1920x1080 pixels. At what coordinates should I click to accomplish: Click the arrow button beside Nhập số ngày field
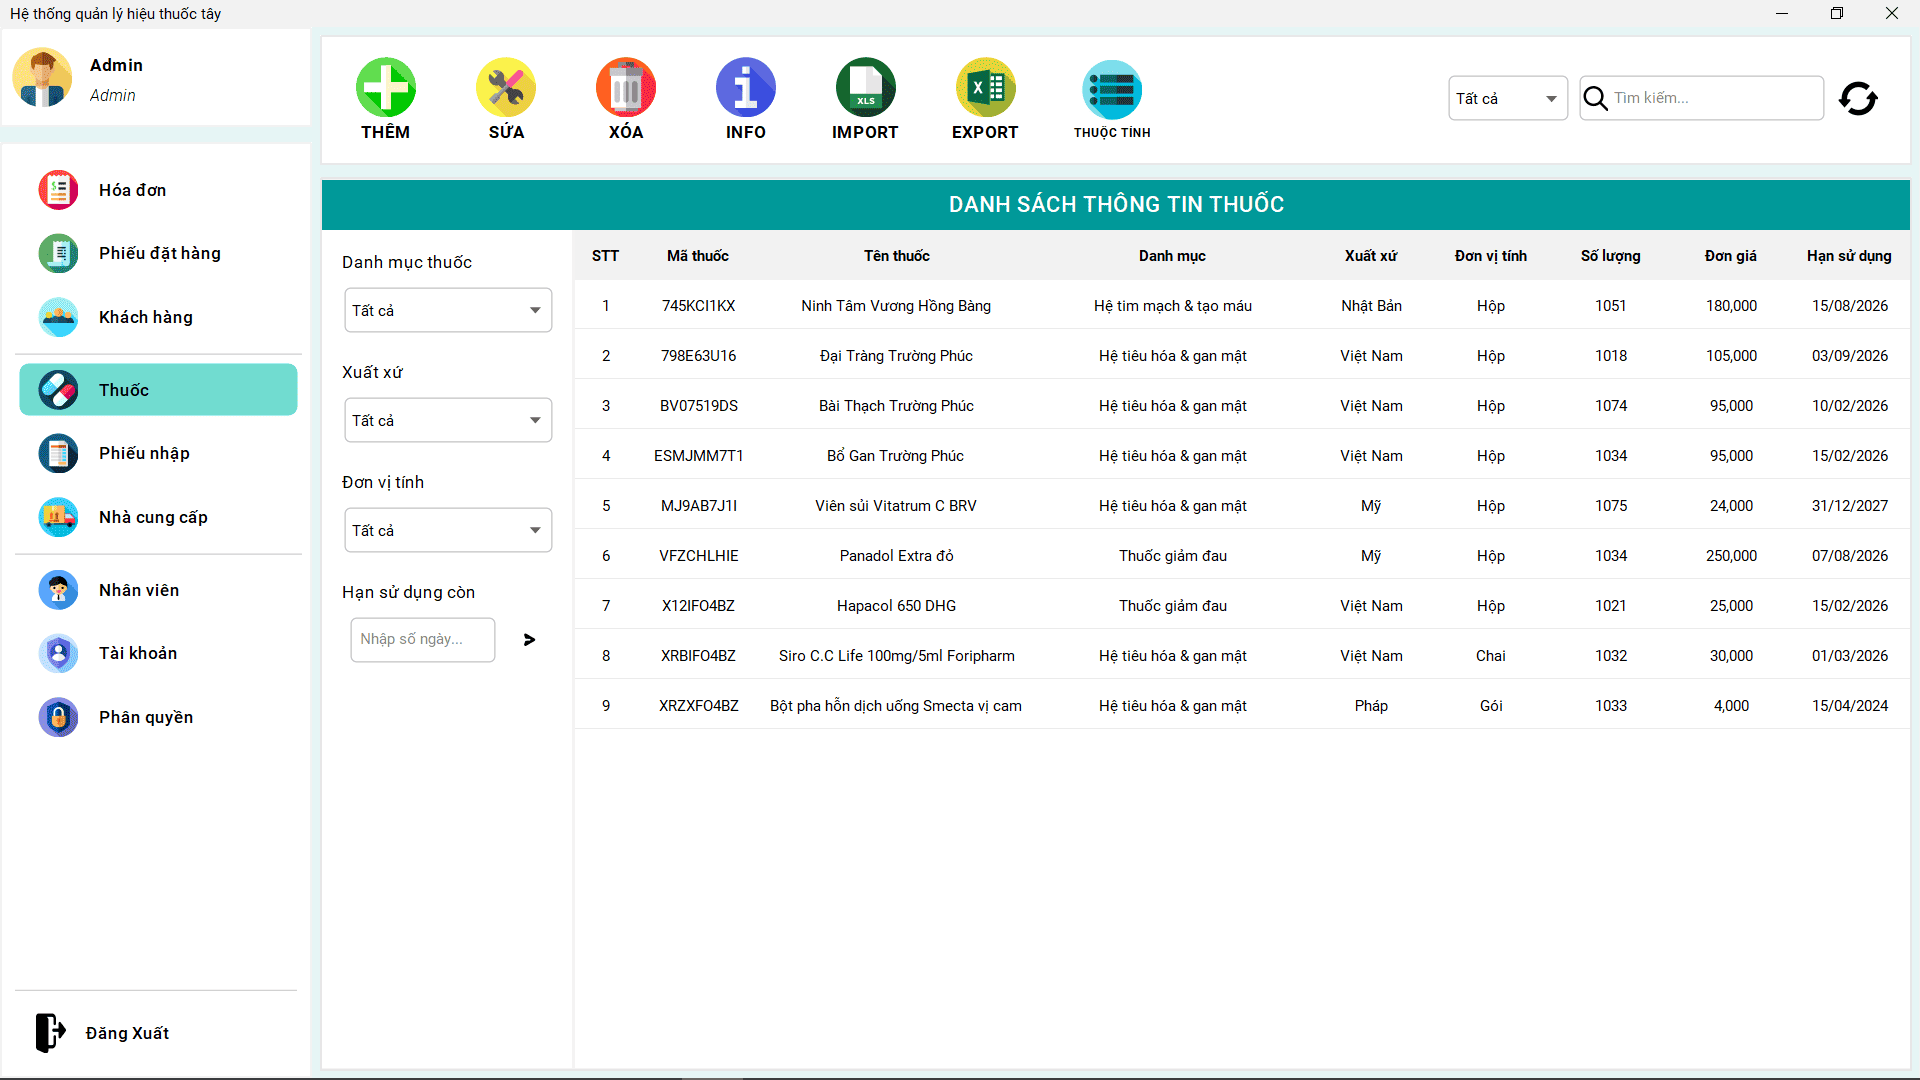point(528,640)
